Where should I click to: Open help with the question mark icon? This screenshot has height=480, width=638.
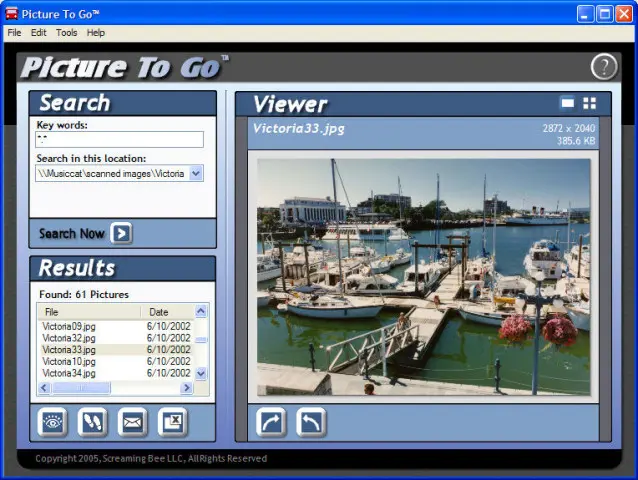click(x=604, y=67)
